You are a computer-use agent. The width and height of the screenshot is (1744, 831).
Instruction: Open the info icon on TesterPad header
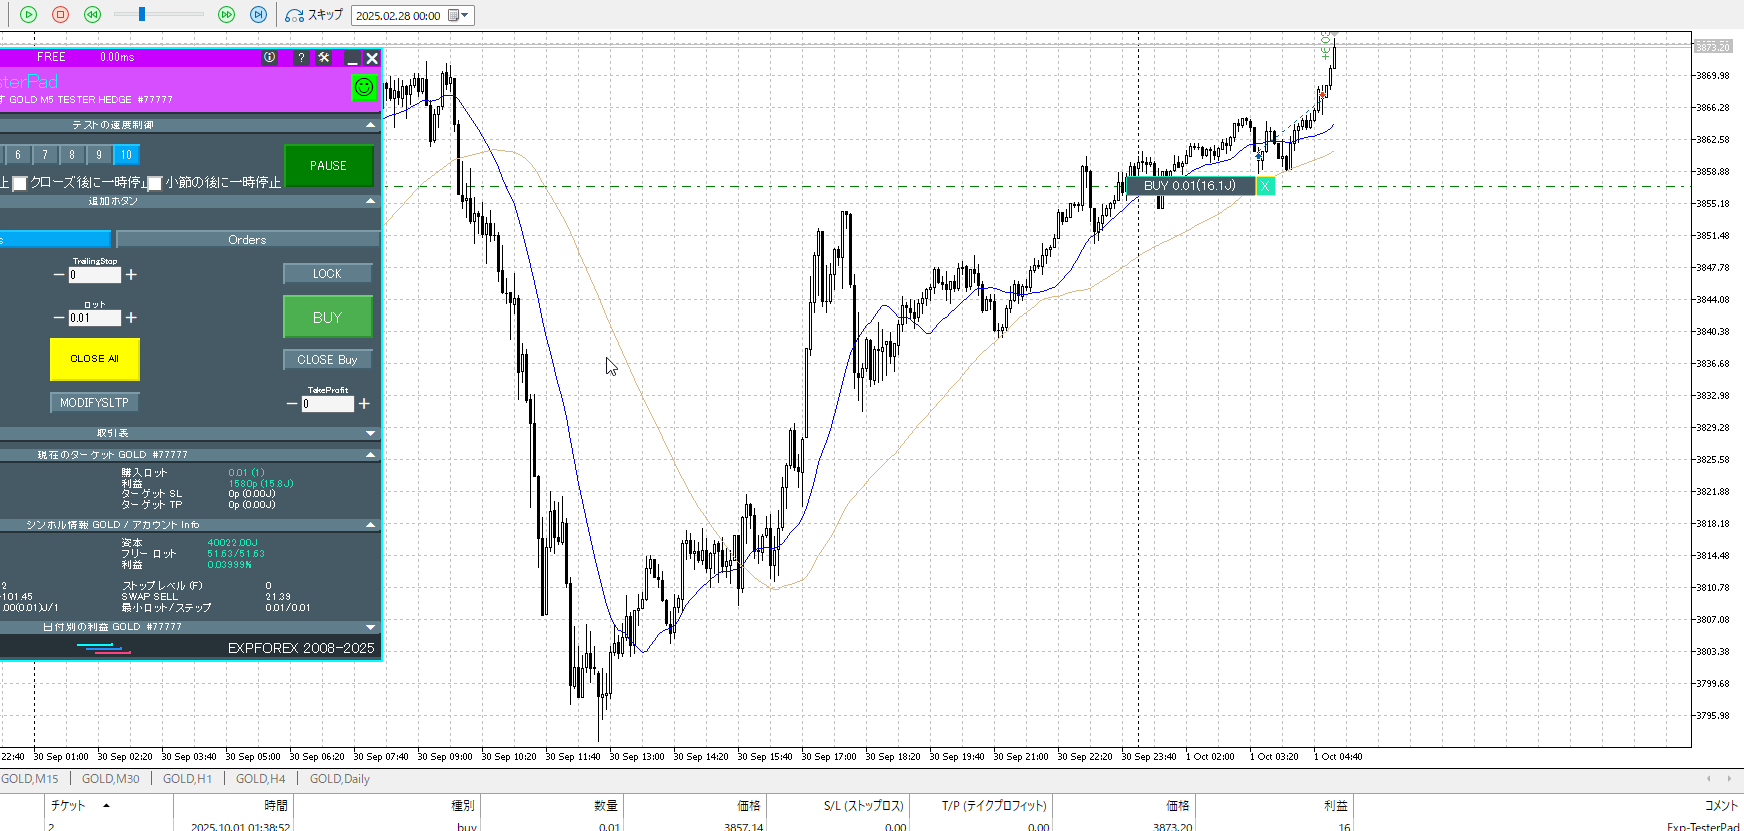click(269, 58)
